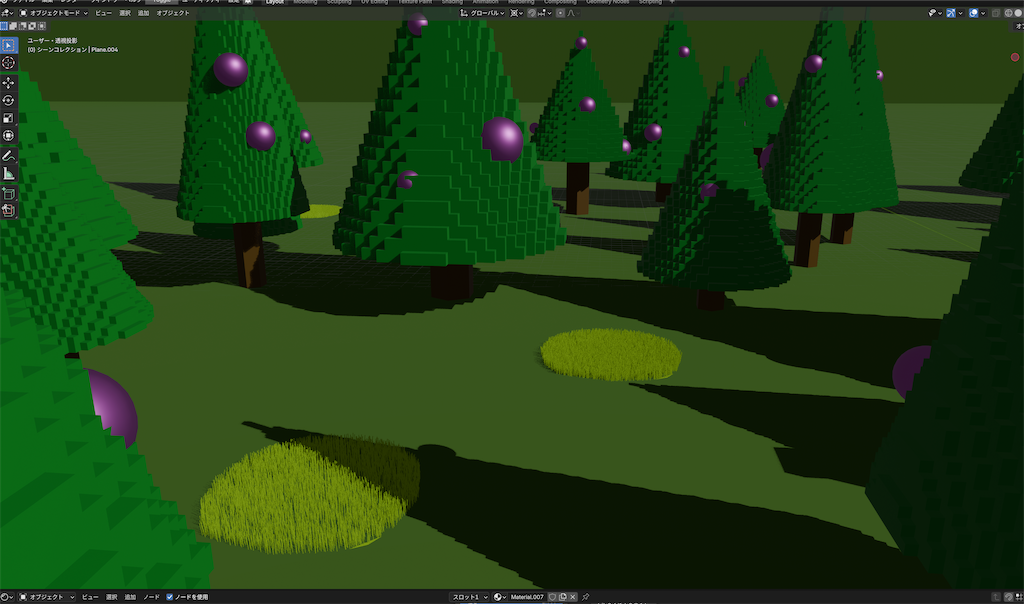Image resolution: width=1024 pixels, height=604 pixels.
Task: Open the スロット1 material slot dropdown
Action: coord(470,597)
